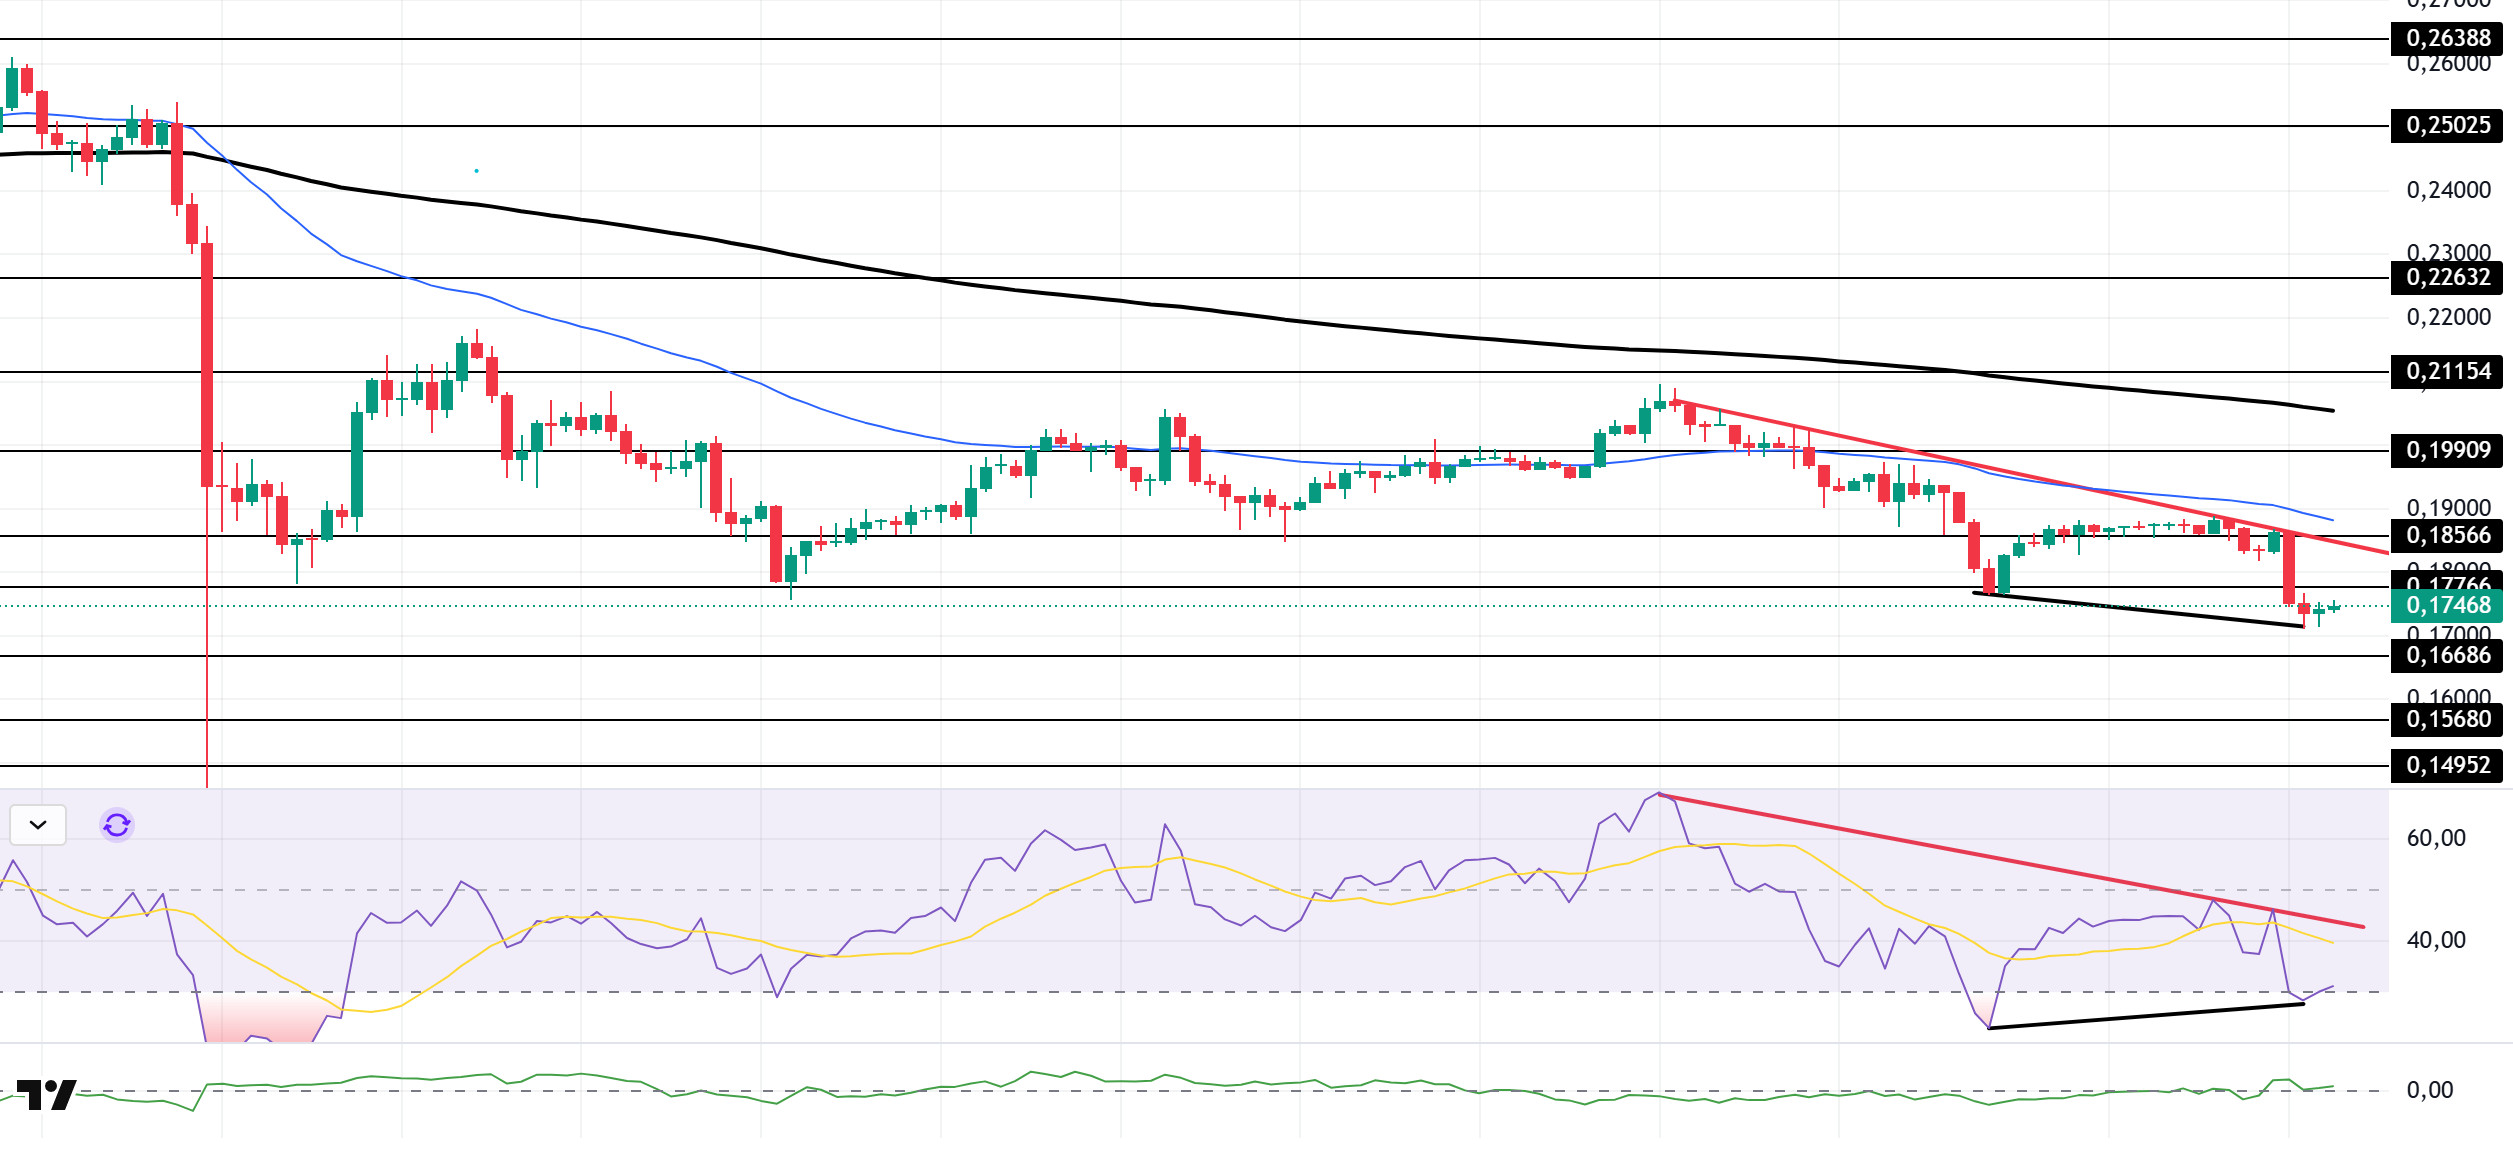Click the 0,21154 resistance level label
This screenshot has width=2513, height=1149.
tap(2446, 371)
